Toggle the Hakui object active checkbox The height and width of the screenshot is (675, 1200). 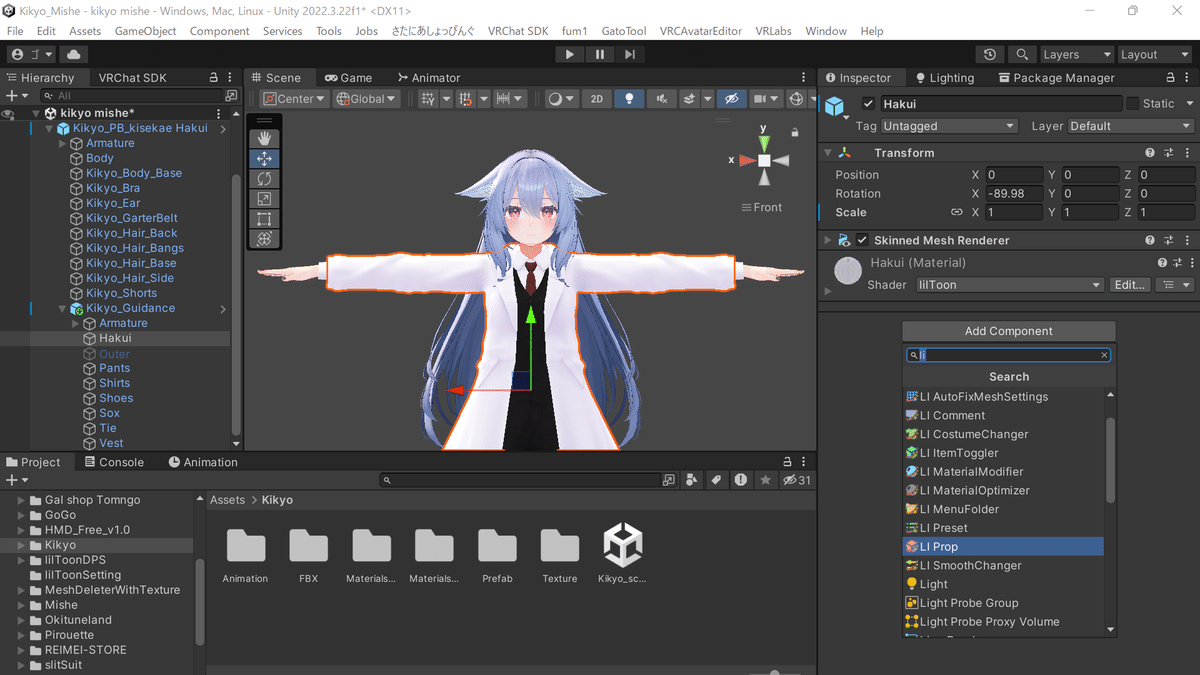pos(868,104)
